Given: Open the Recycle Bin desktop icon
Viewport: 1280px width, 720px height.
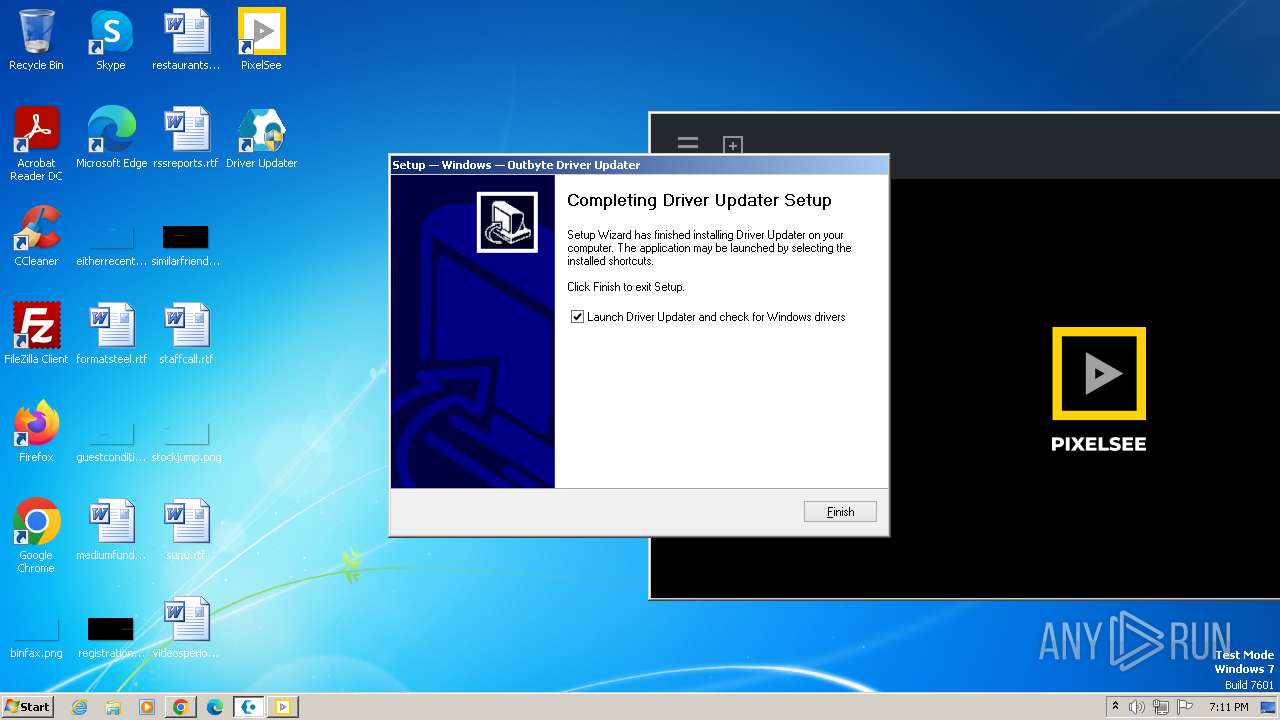Looking at the screenshot, I should (36, 40).
